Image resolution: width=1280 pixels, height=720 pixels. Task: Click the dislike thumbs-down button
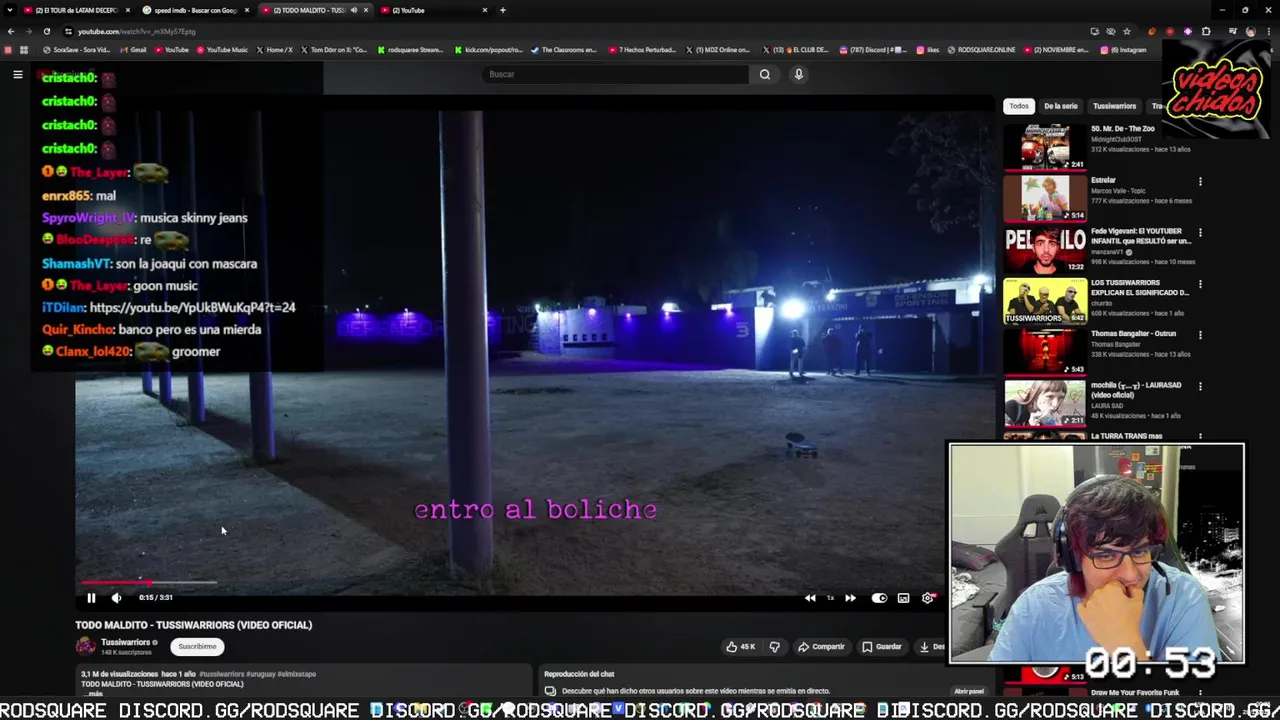(774, 647)
